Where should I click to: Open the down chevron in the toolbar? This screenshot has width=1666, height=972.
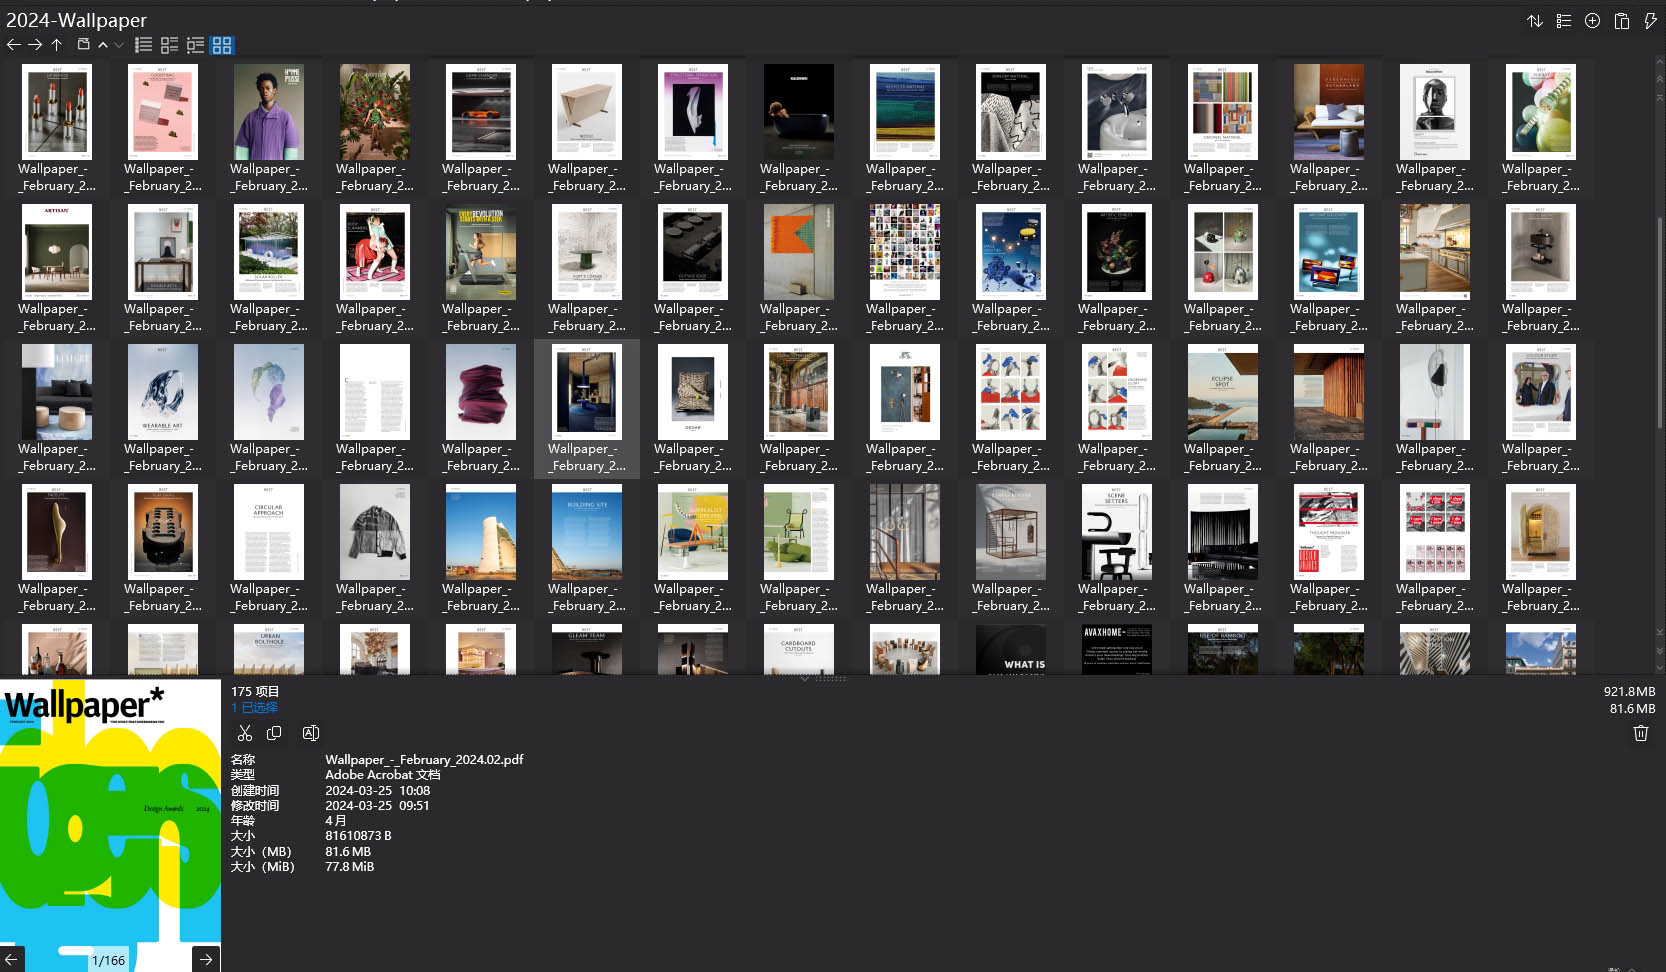click(x=119, y=45)
